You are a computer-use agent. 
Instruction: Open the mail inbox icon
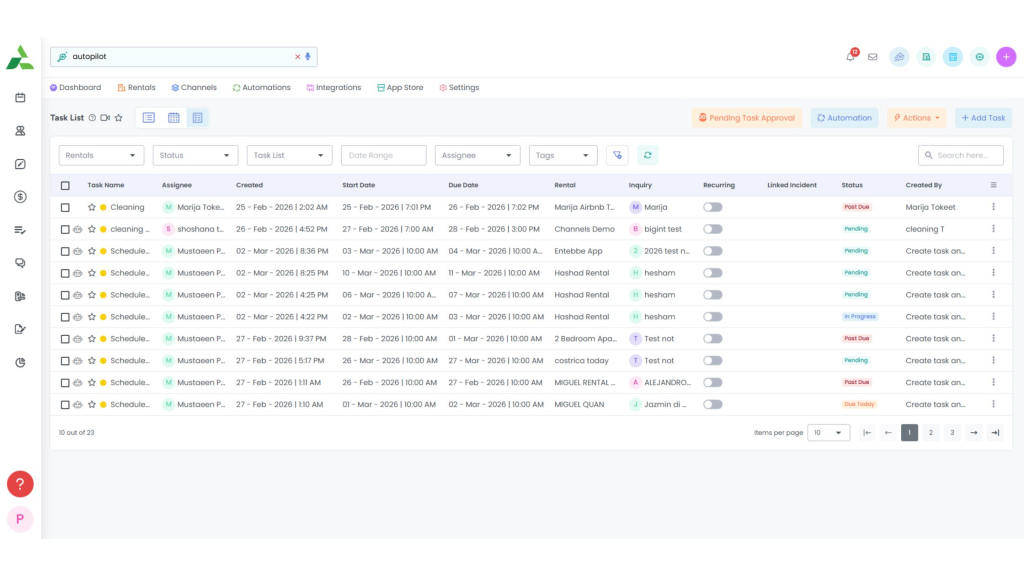[x=872, y=57]
